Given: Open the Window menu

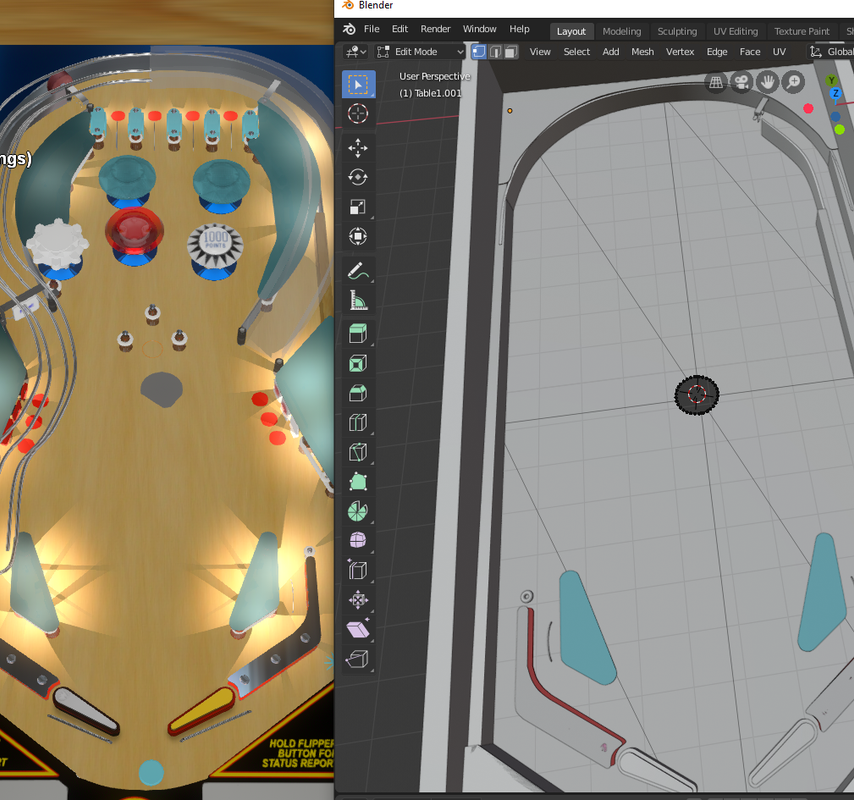Looking at the screenshot, I should [479, 29].
